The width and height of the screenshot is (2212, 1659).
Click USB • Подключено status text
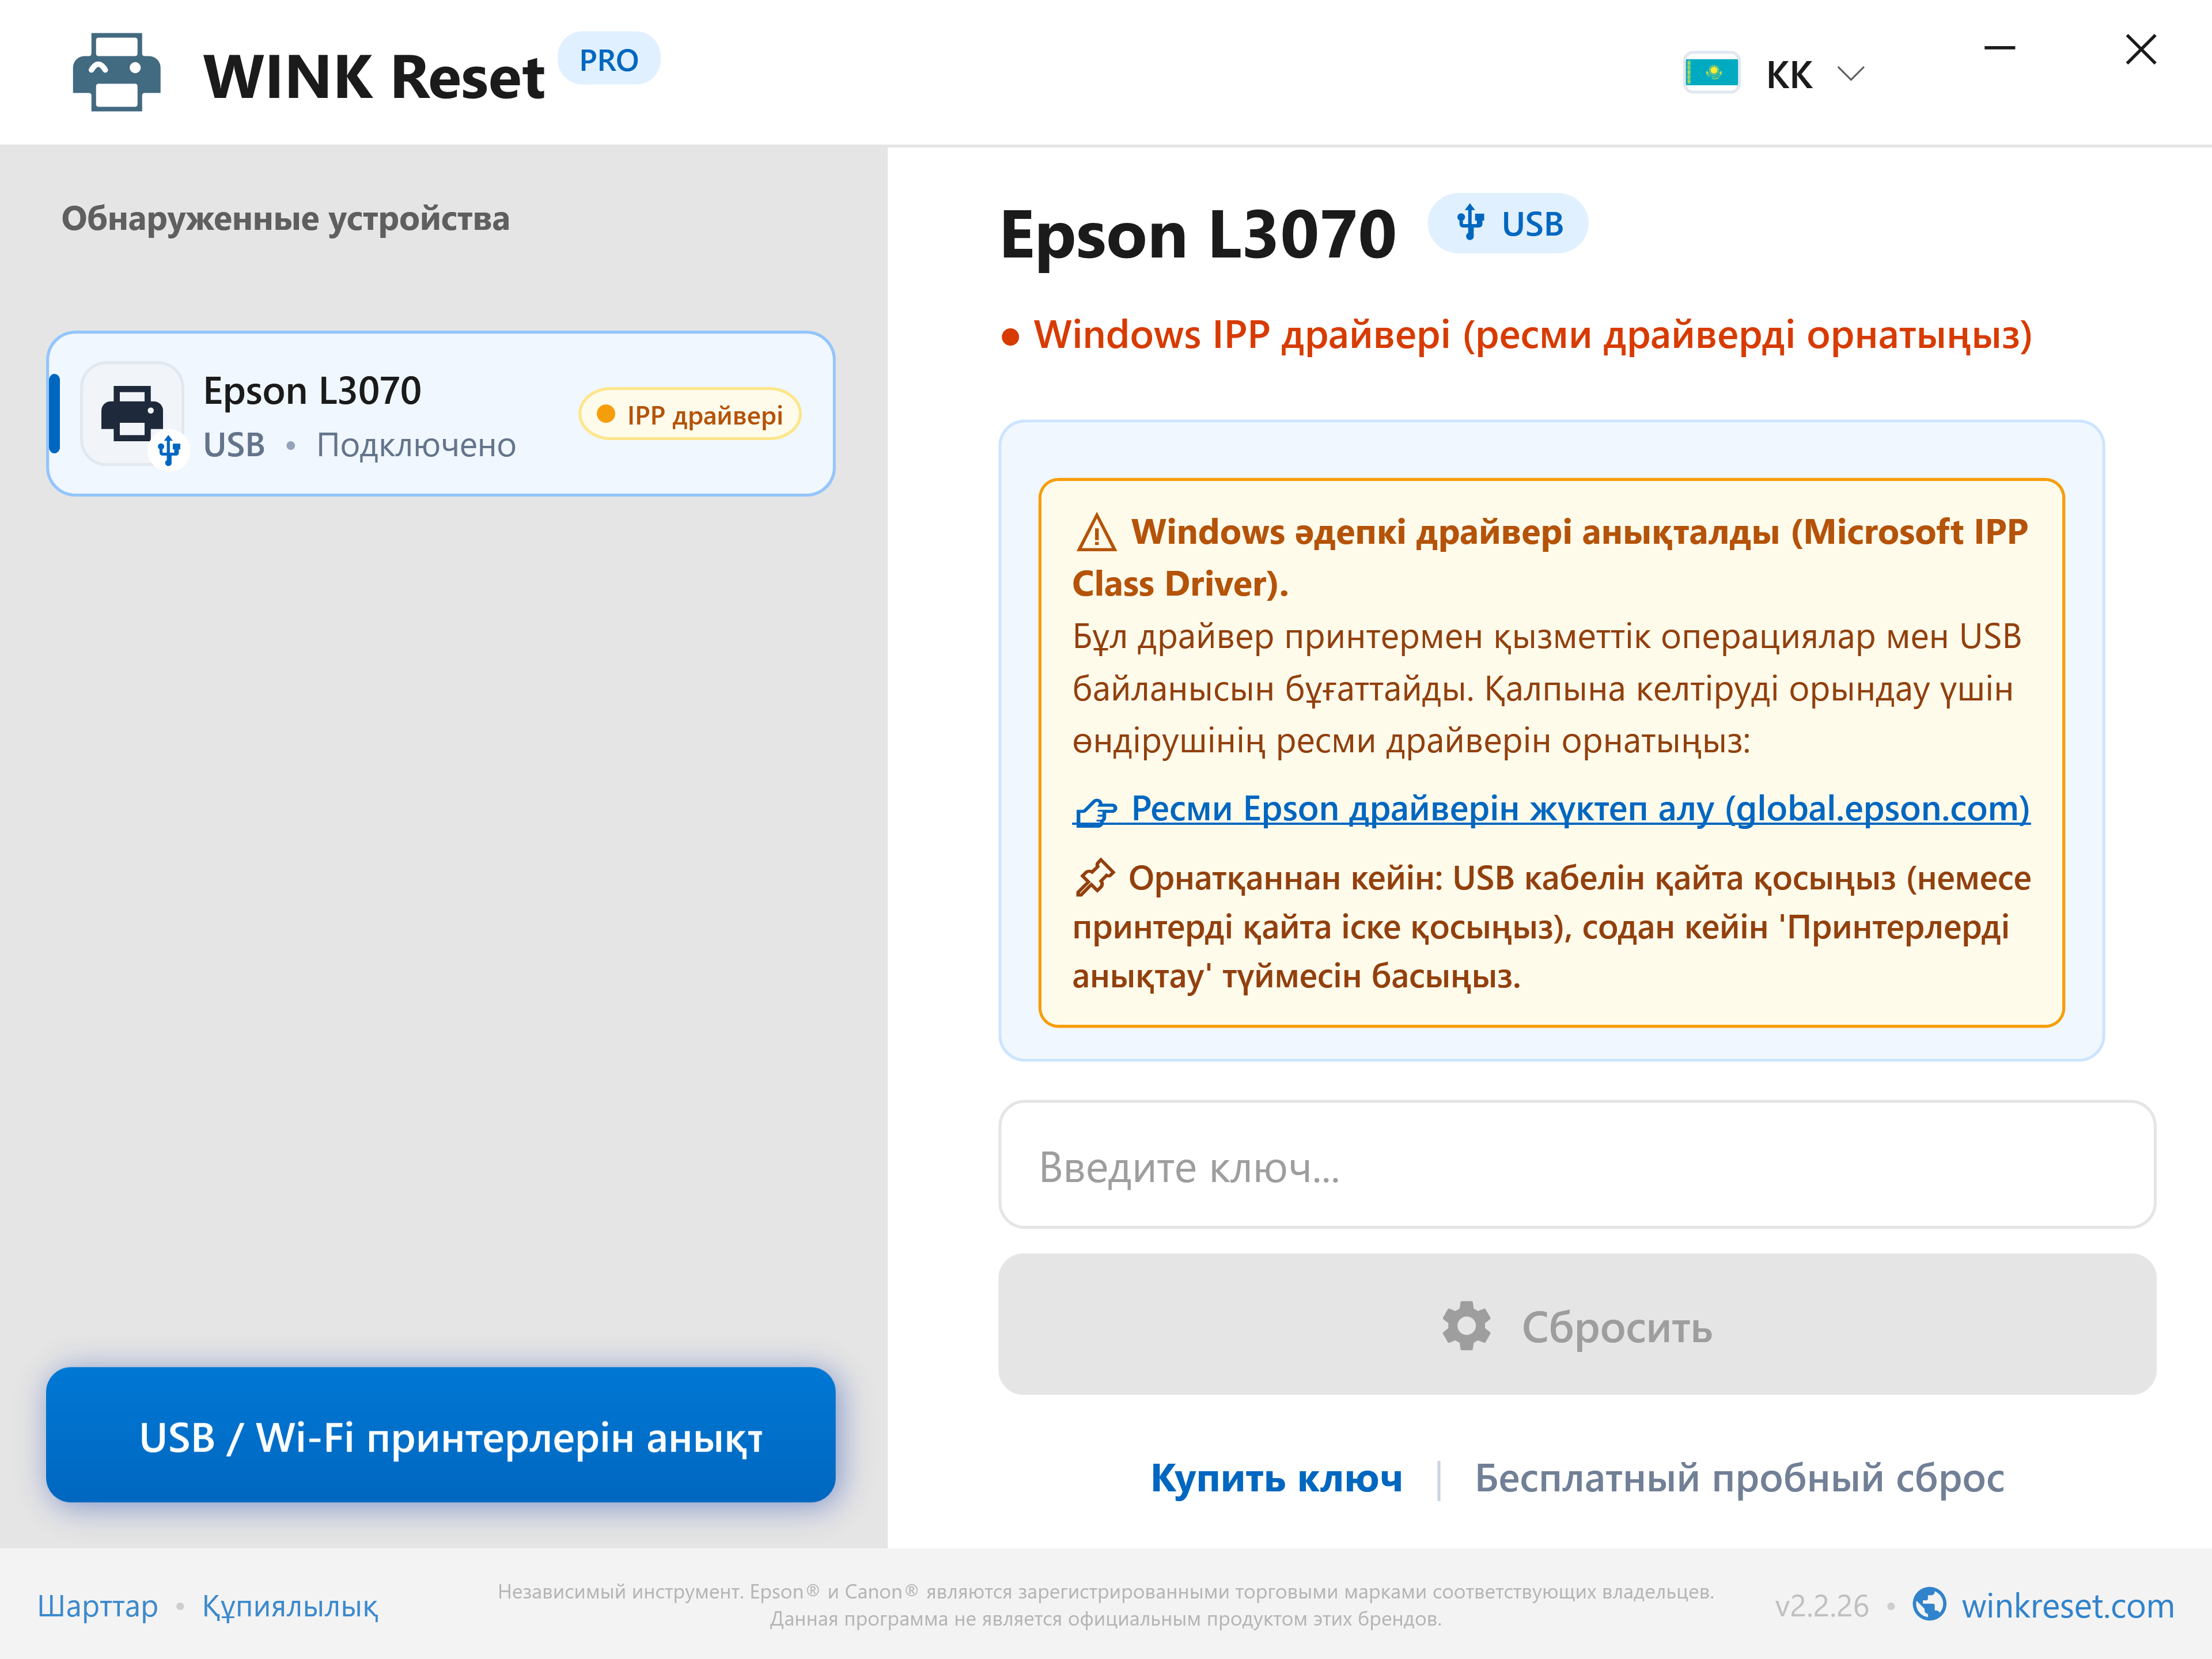tap(359, 445)
